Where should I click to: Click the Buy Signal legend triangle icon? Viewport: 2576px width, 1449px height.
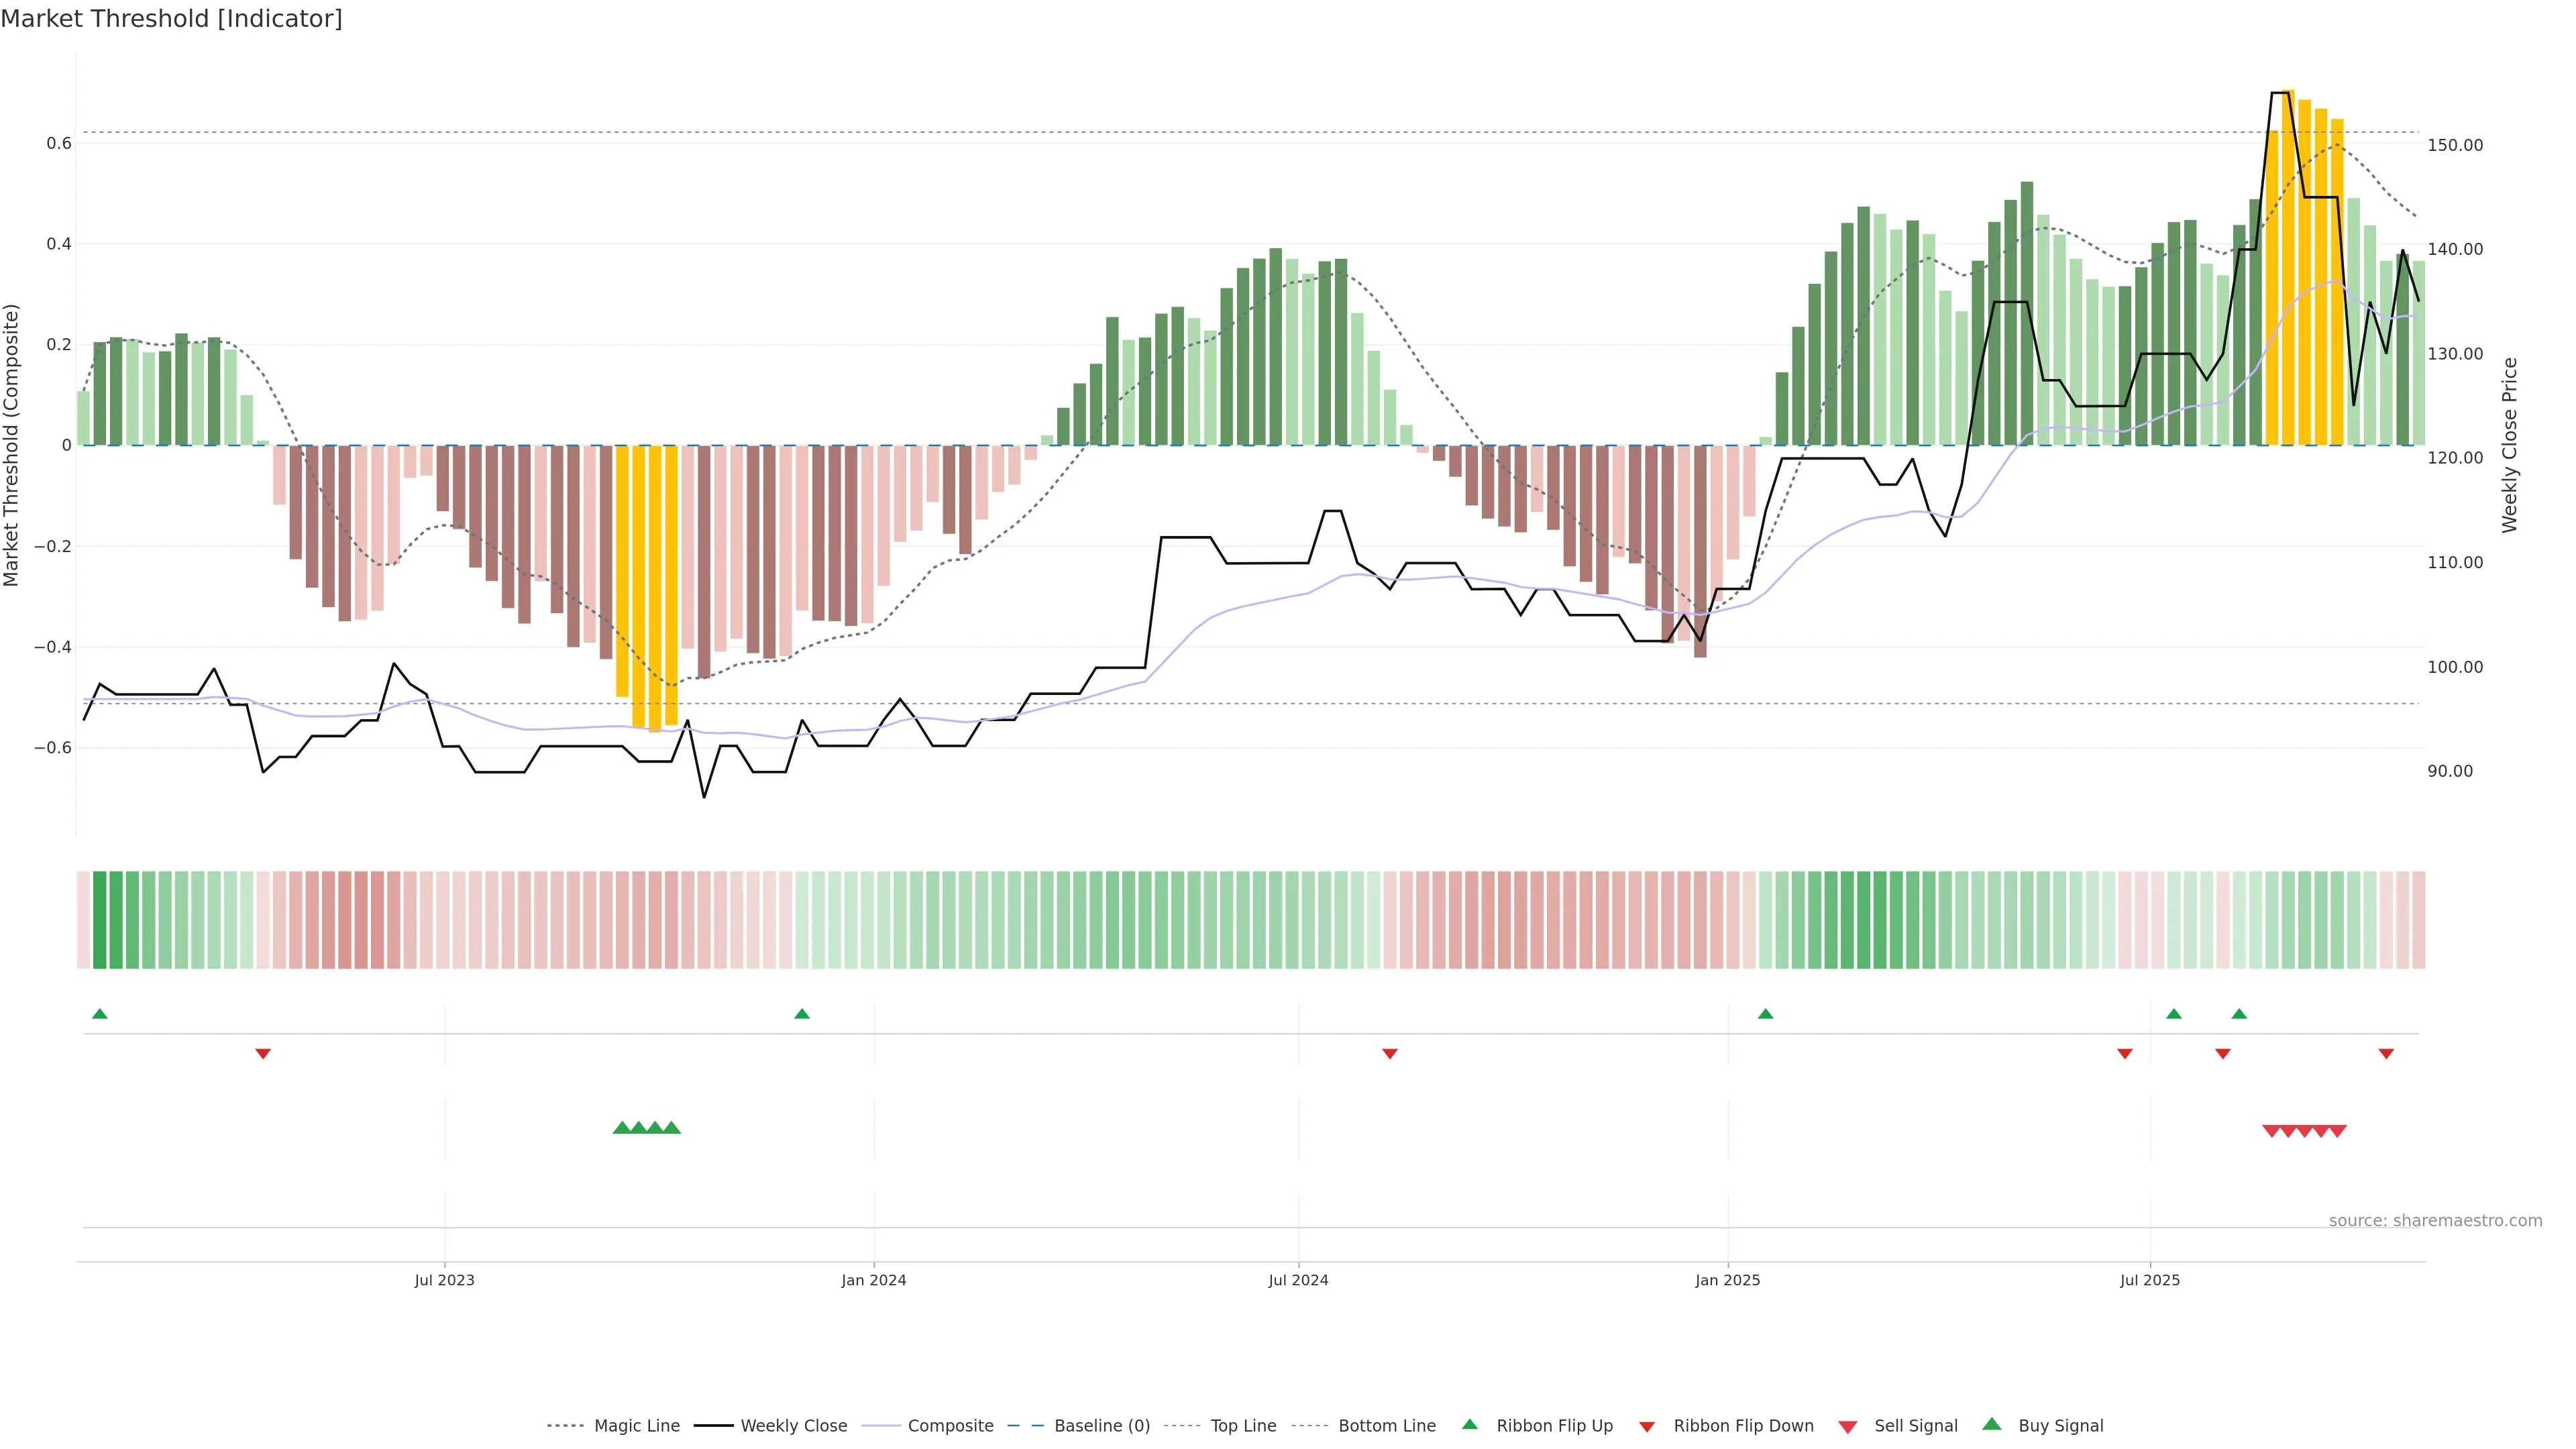pyautogui.click(x=1992, y=1424)
